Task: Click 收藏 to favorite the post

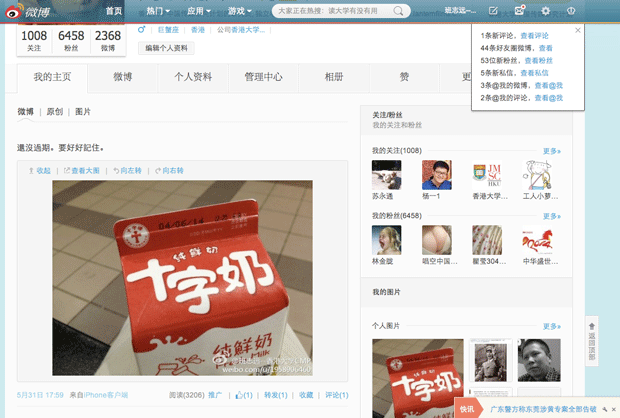Action: [x=306, y=395]
